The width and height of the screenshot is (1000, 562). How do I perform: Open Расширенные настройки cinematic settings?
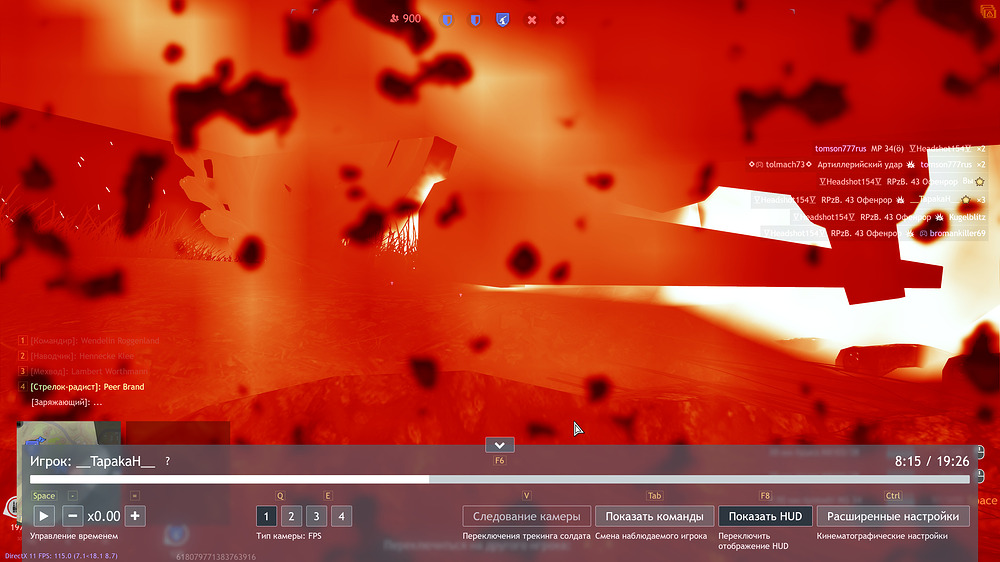click(x=893, y=516)
